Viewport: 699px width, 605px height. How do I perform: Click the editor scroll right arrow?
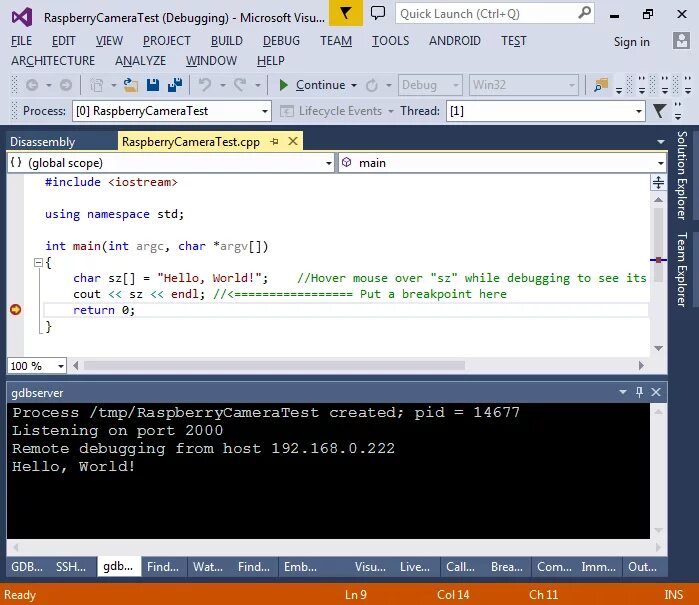coord(641,366)
